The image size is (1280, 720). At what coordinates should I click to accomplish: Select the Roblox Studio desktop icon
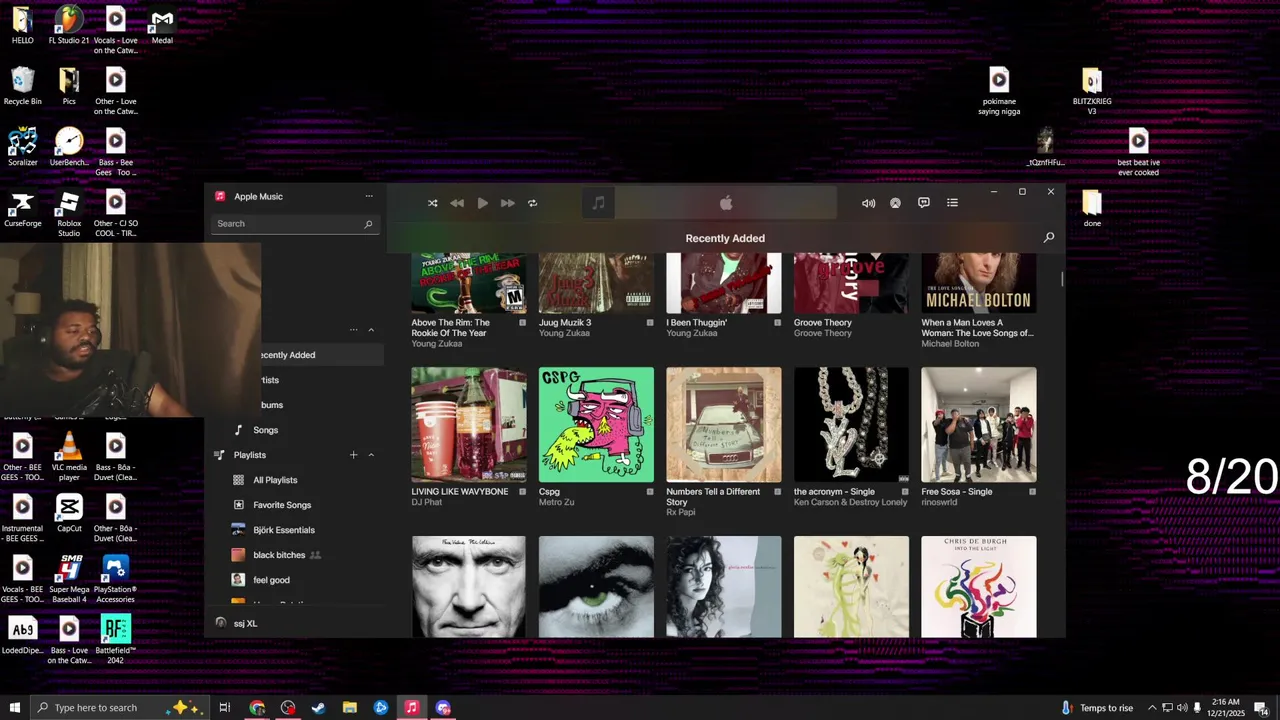coord(69,214)
